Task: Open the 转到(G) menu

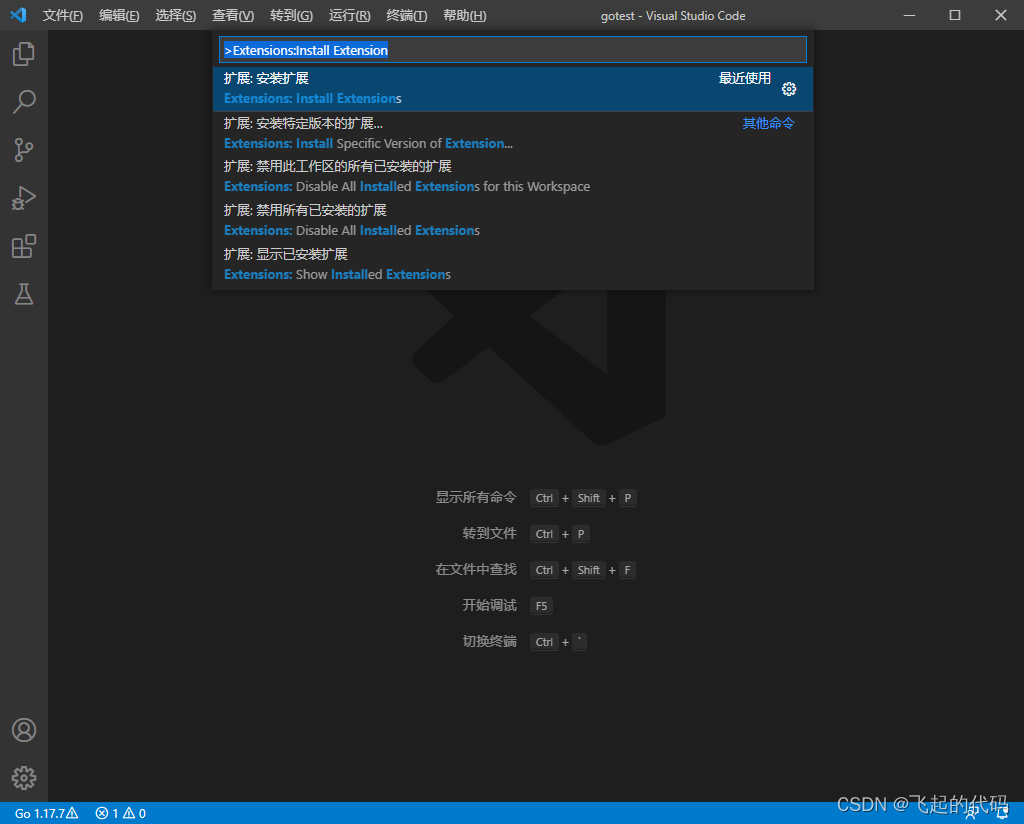Action: point(291,16)
